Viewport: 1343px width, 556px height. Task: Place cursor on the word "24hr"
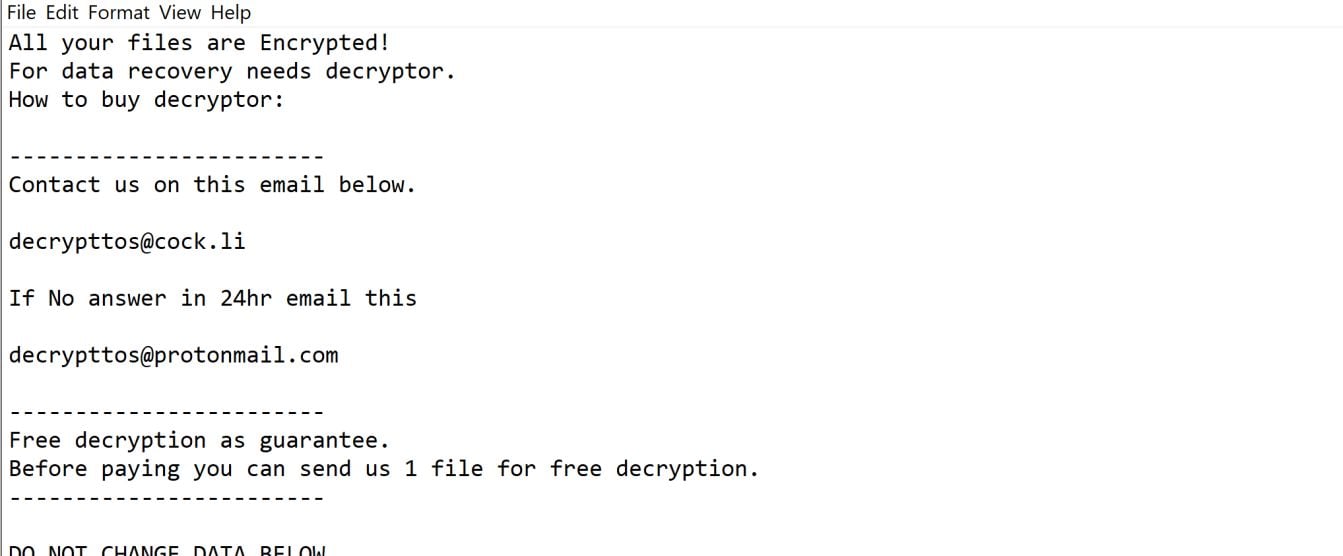[x=245, y=298]
